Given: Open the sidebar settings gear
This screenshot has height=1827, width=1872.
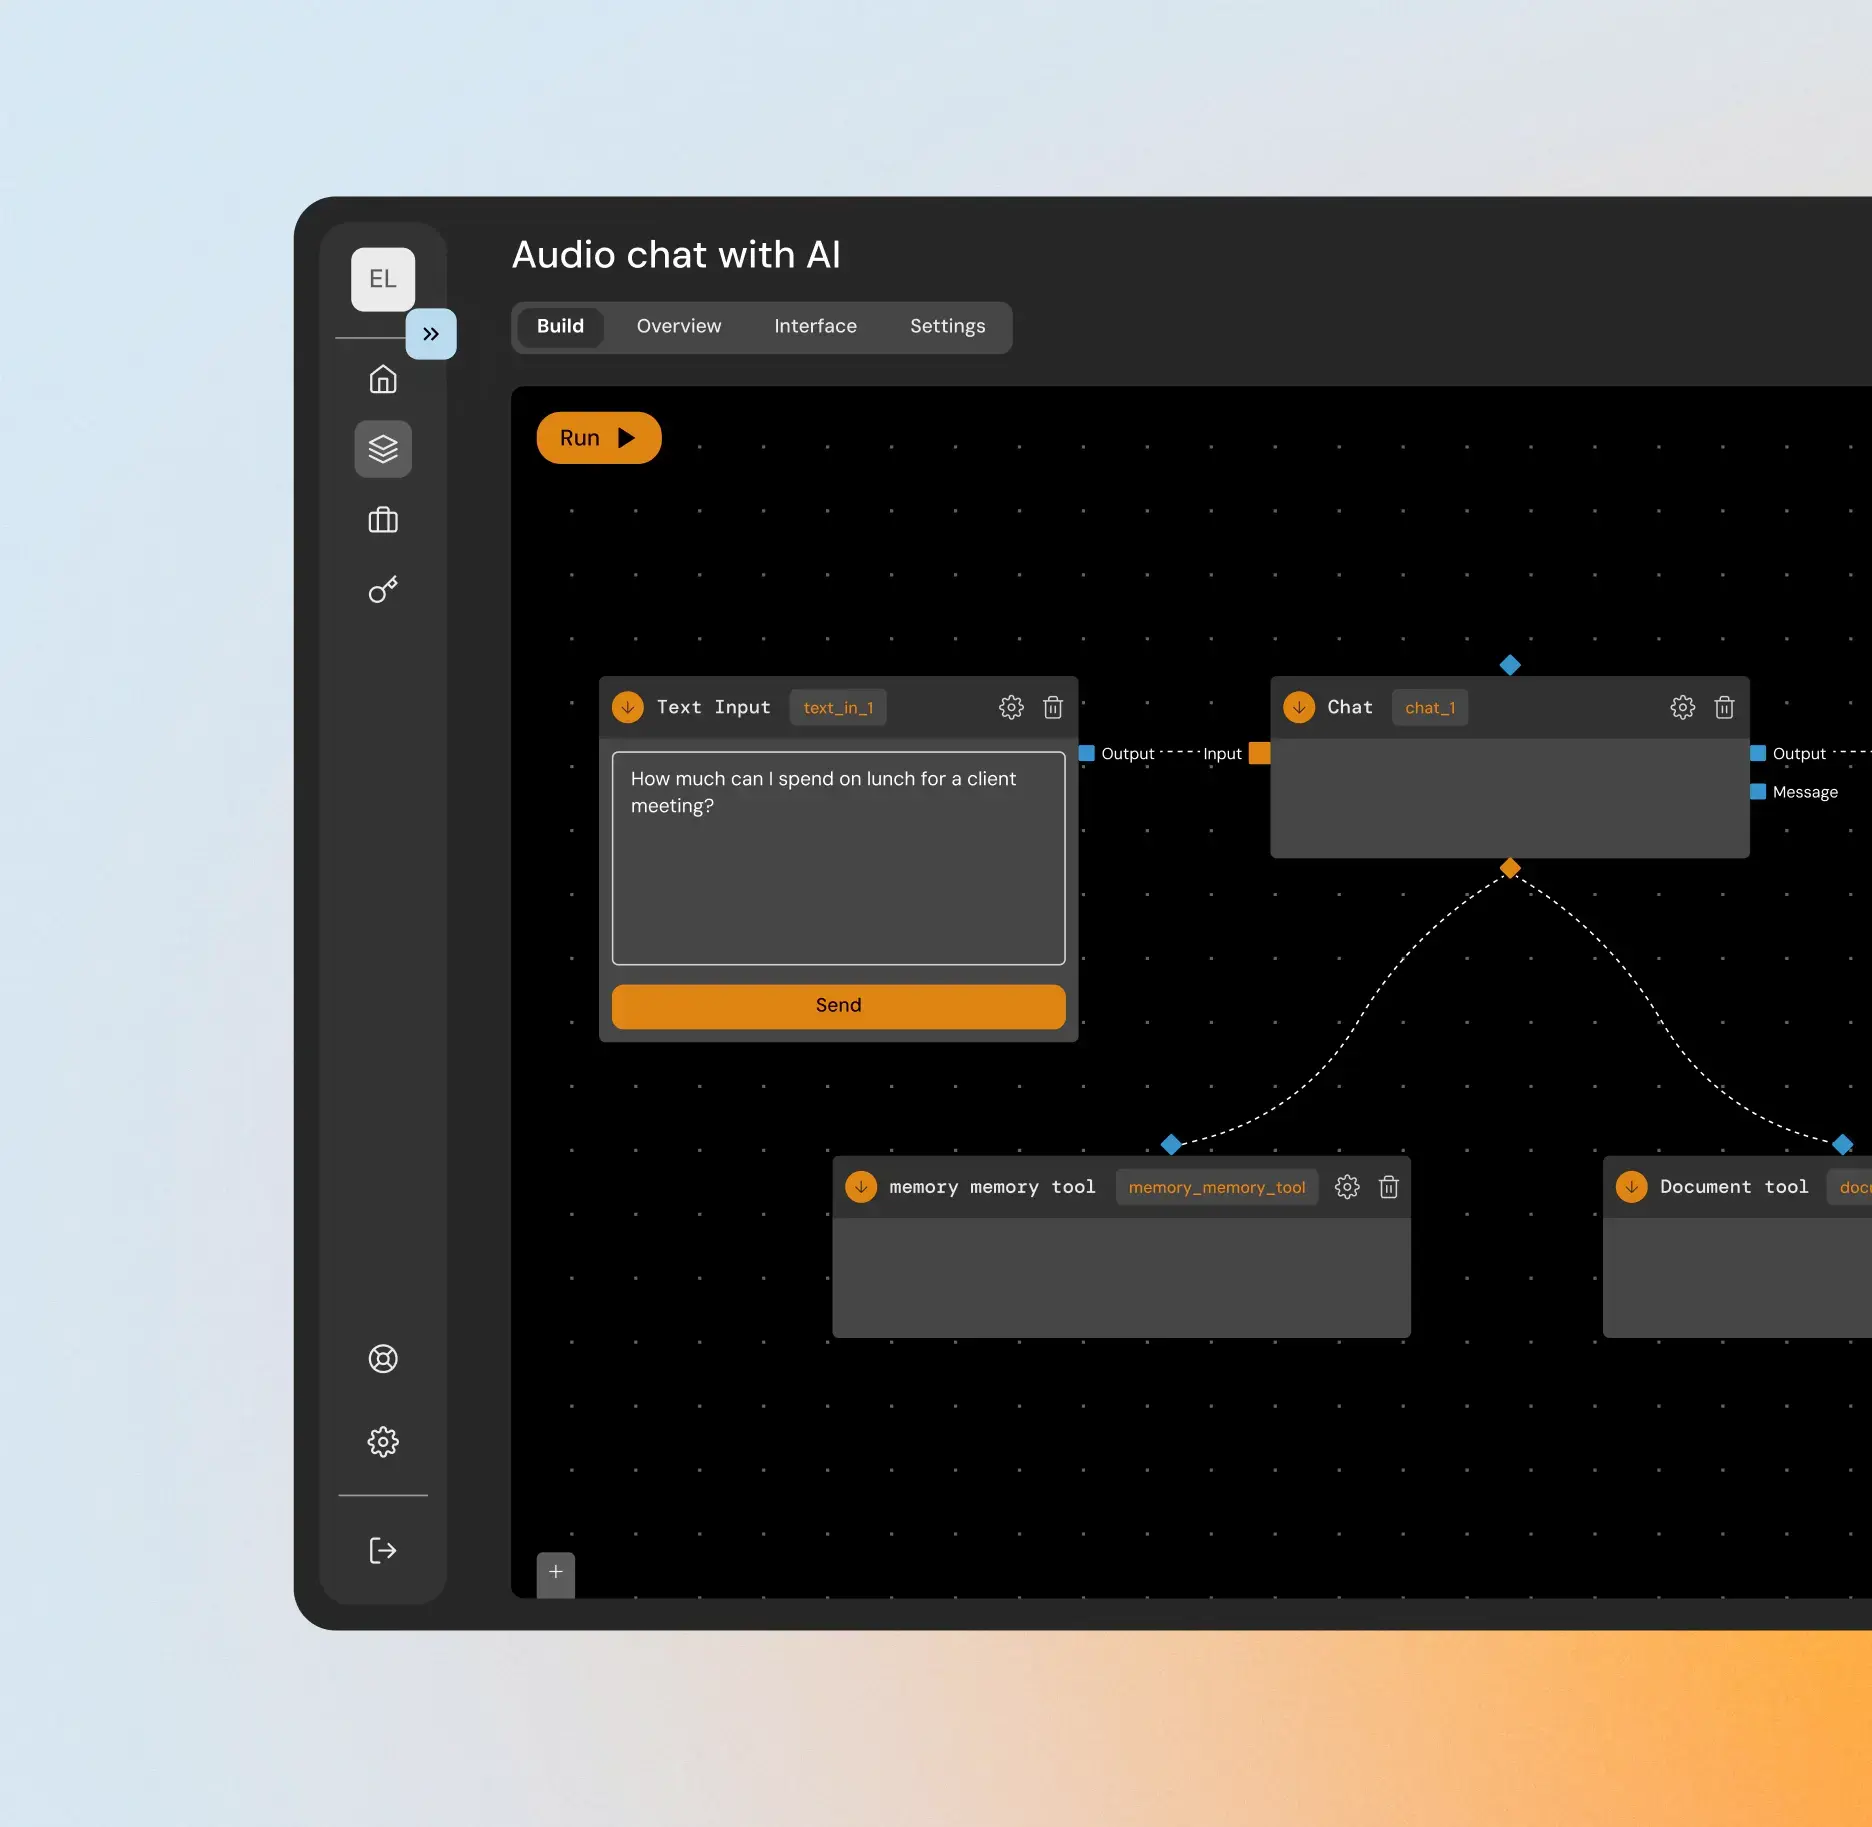Looking at the screenshot, I should 383,1442.
